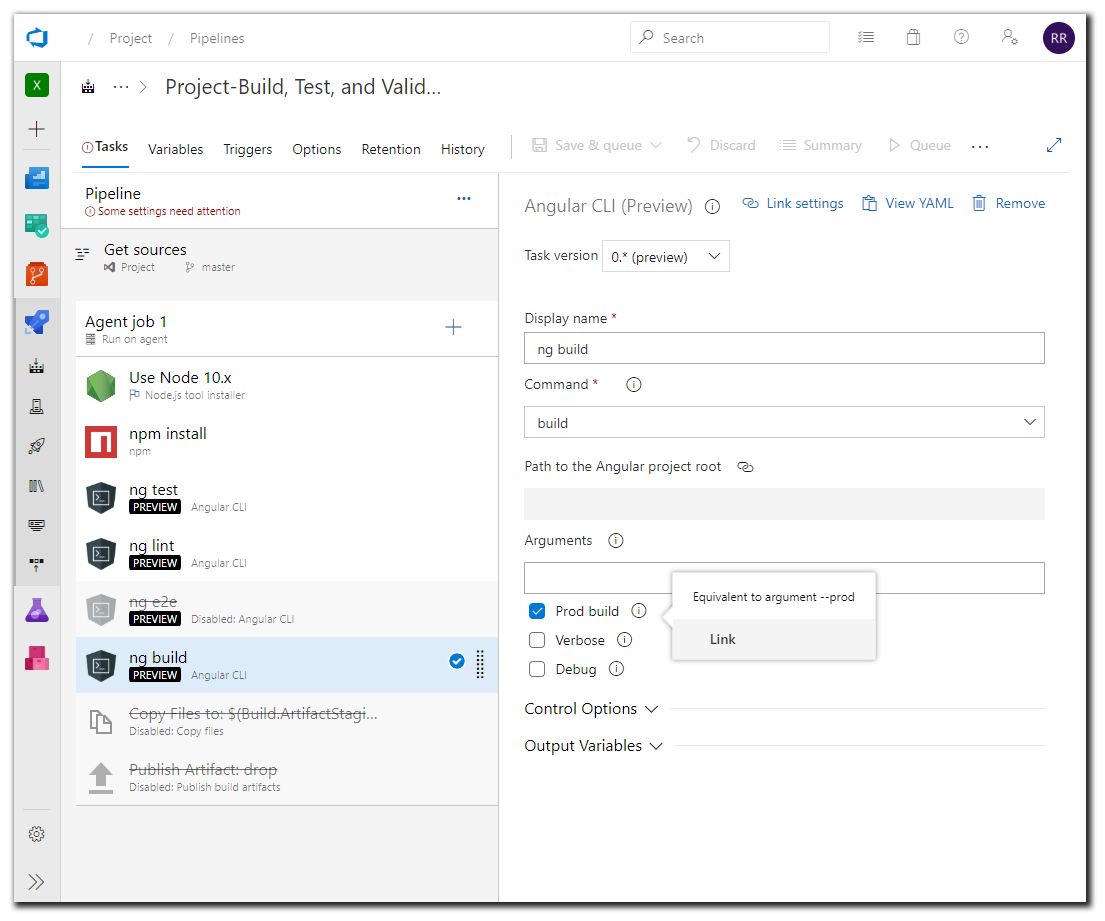Open Artifacts package icon in sidebar
The width and height of the screenshot is (1105, 921).
pos(37,658)
